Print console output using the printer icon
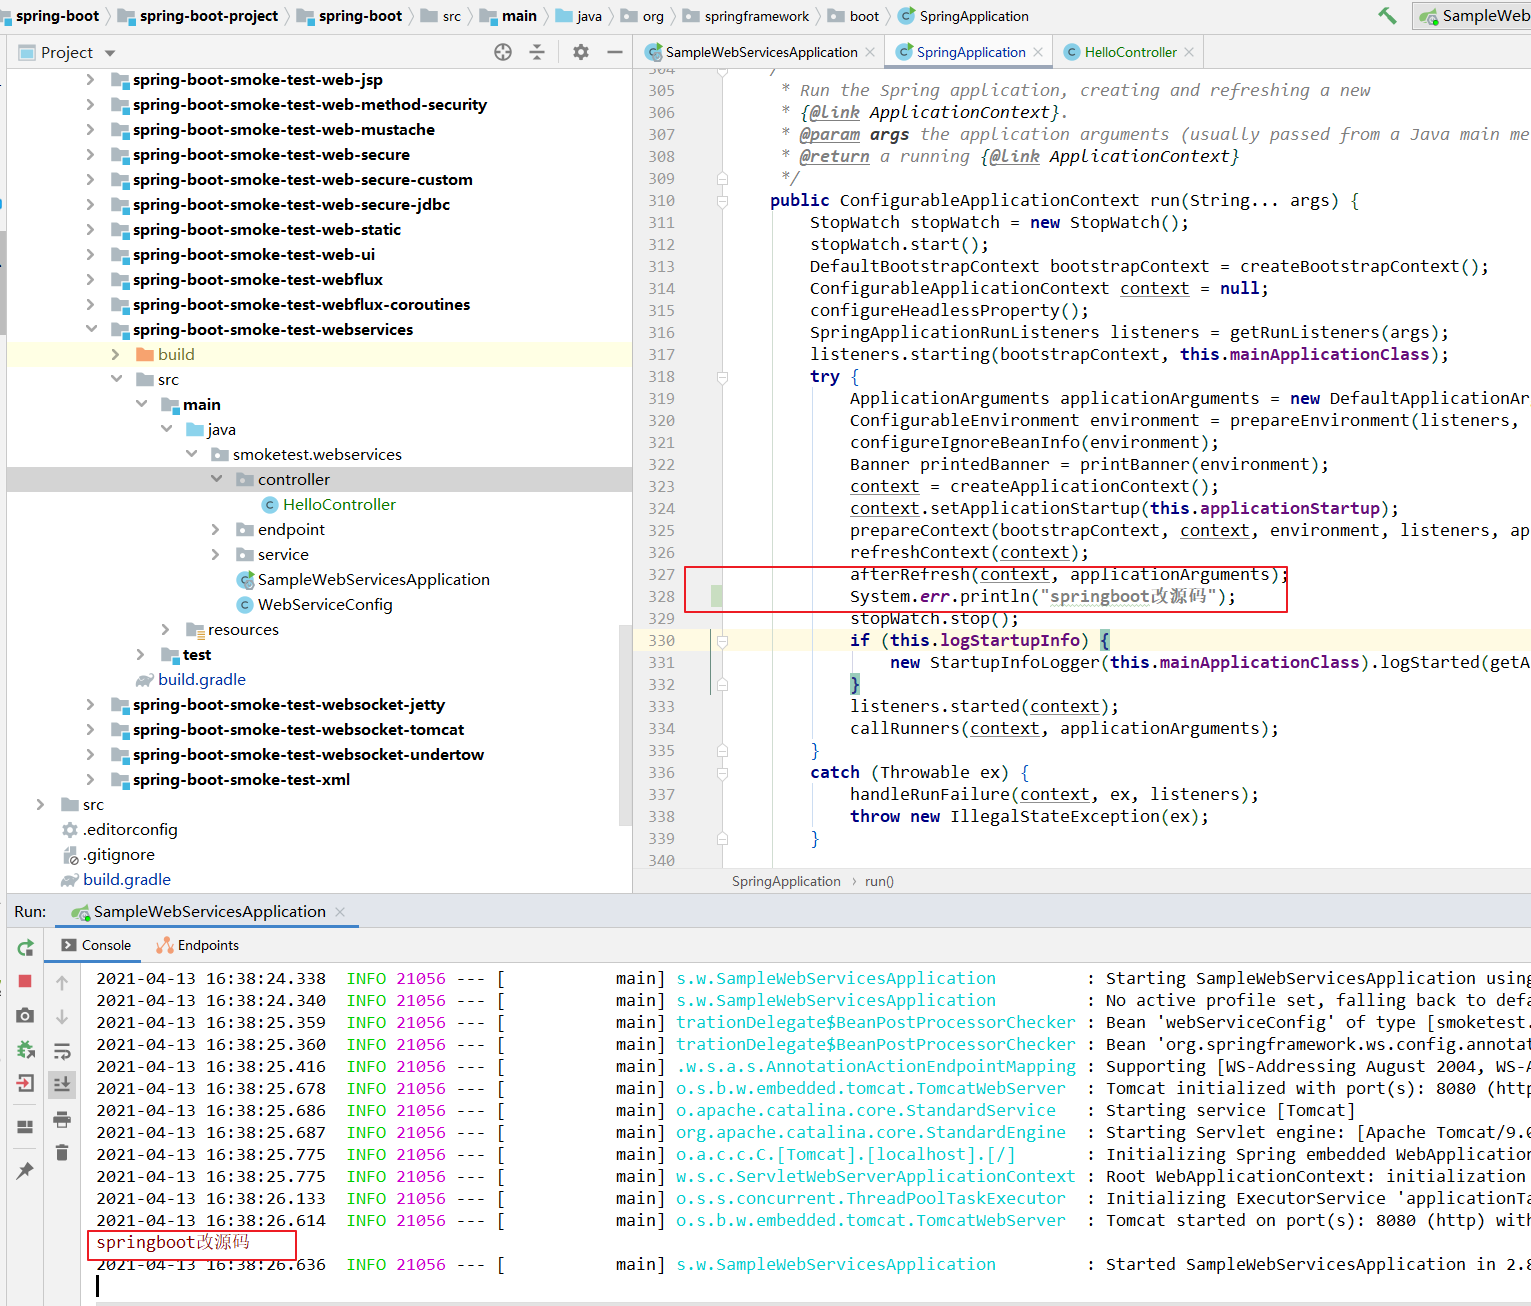The image size is (1531, 1306). (62, 1119)
